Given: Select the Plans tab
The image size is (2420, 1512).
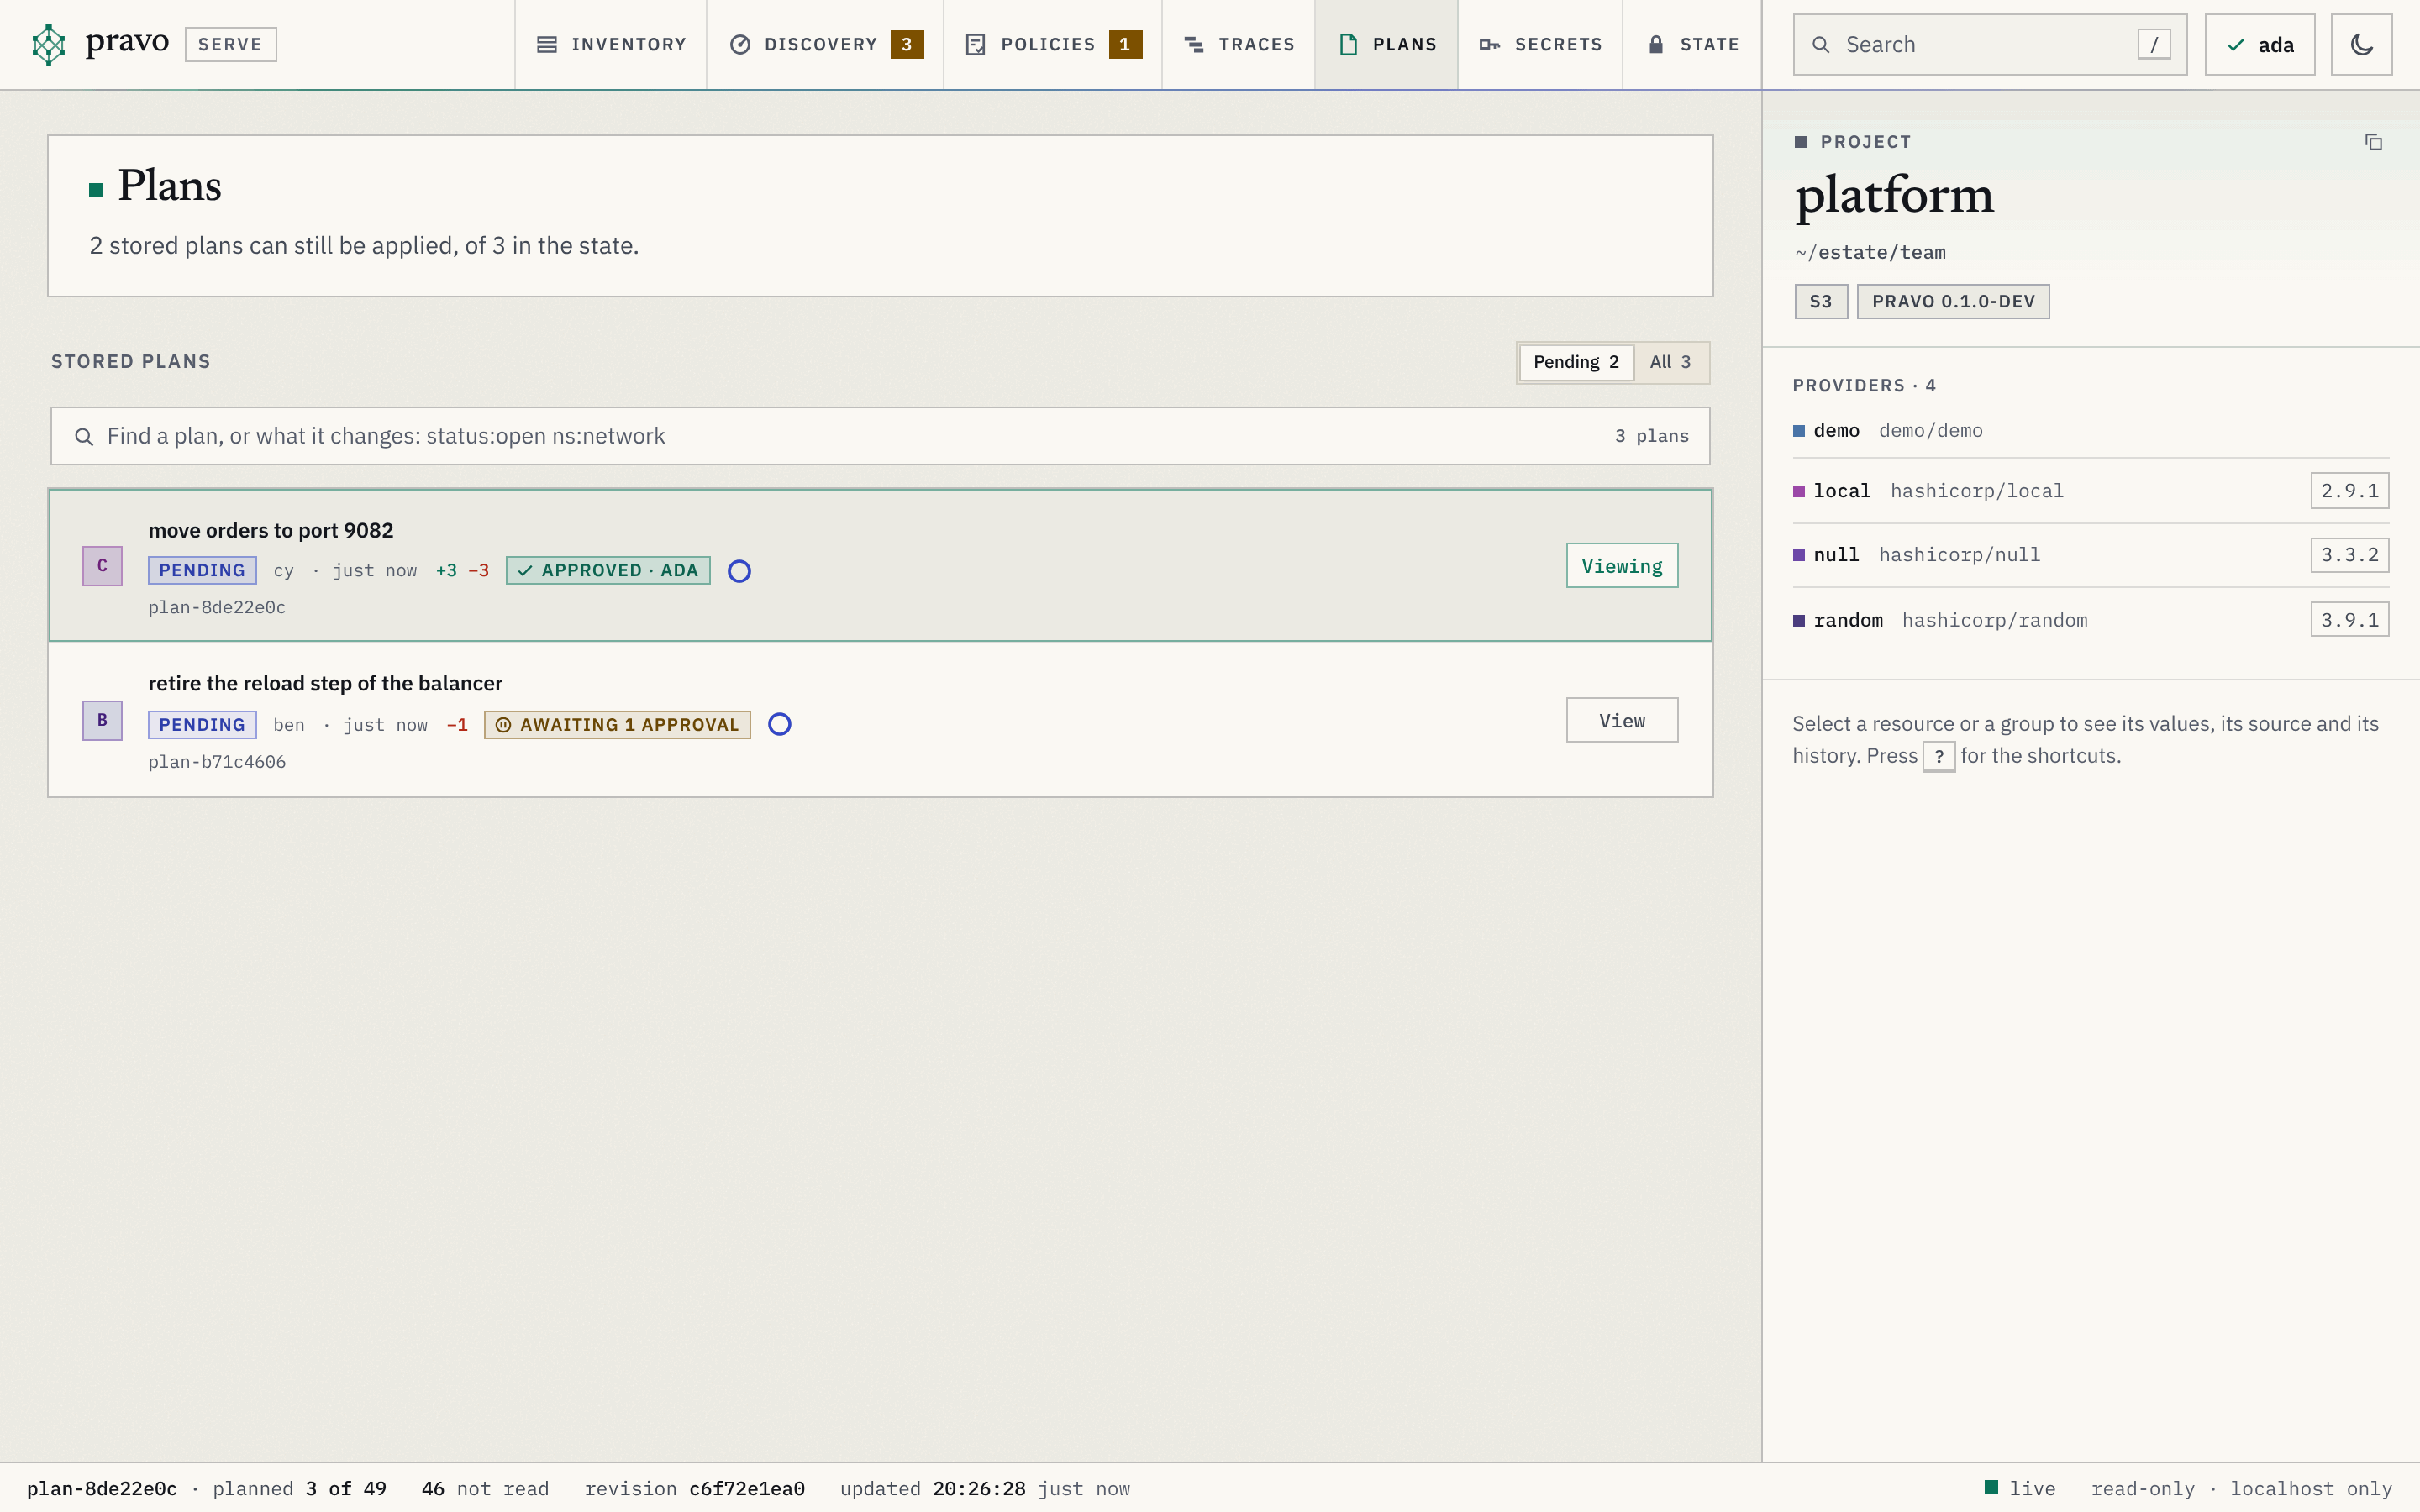Looking at the screenshot, I should tap(1387, 44).
